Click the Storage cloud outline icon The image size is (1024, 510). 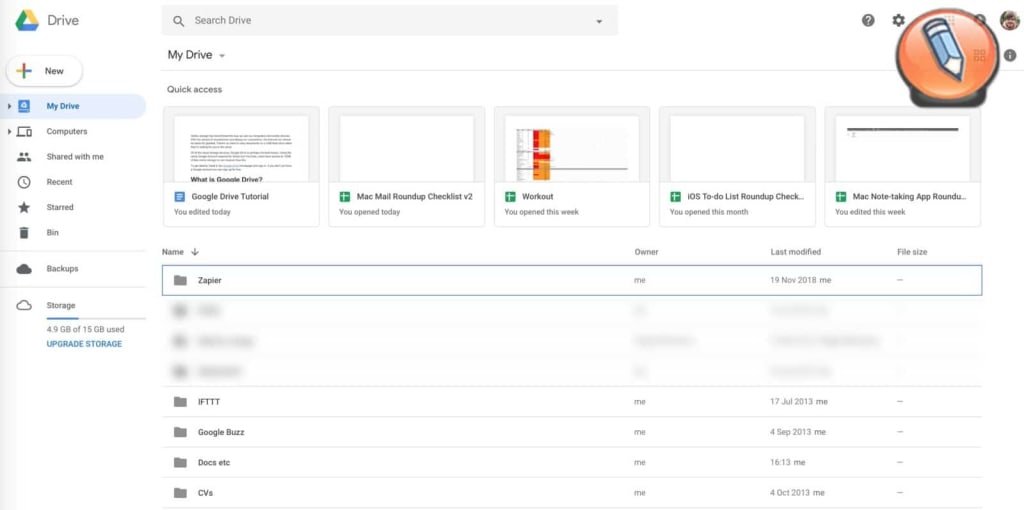(x=24, y=305)
